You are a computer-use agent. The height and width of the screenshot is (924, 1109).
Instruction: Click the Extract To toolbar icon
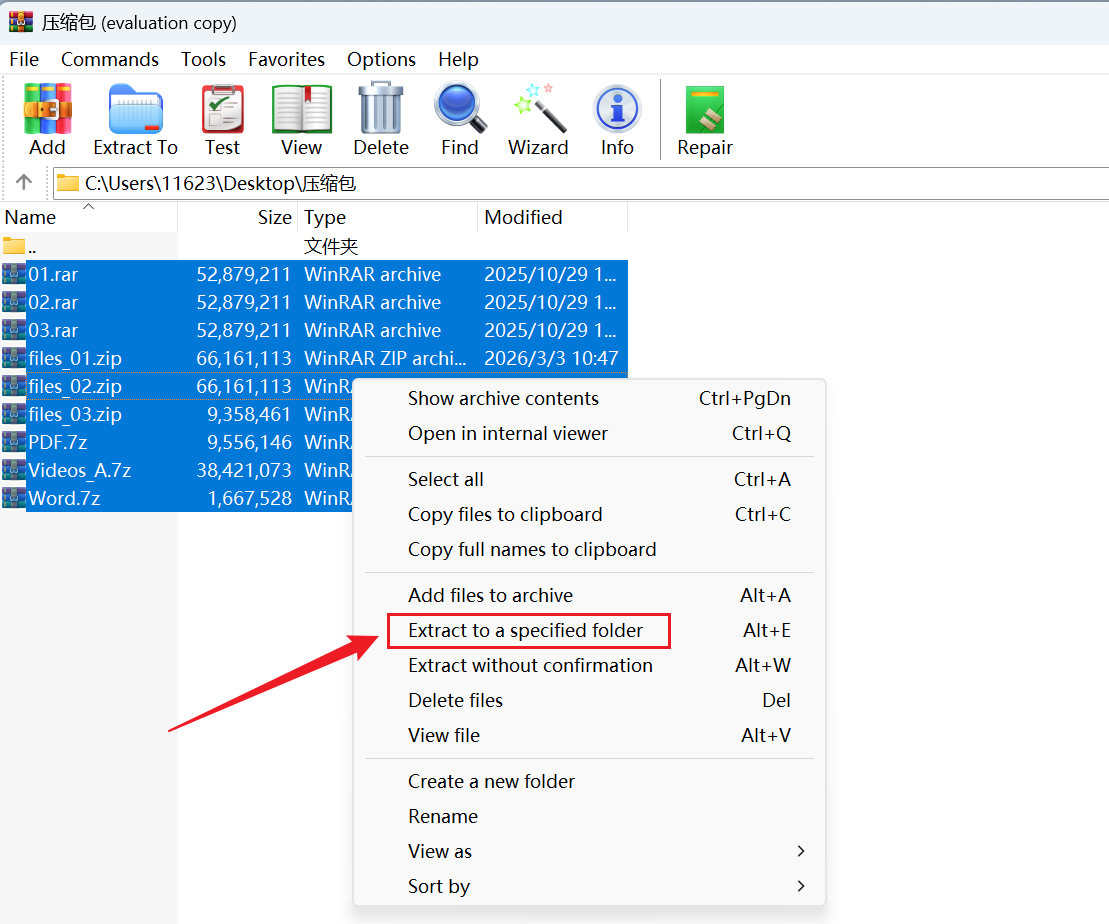(x=135, y=110)
